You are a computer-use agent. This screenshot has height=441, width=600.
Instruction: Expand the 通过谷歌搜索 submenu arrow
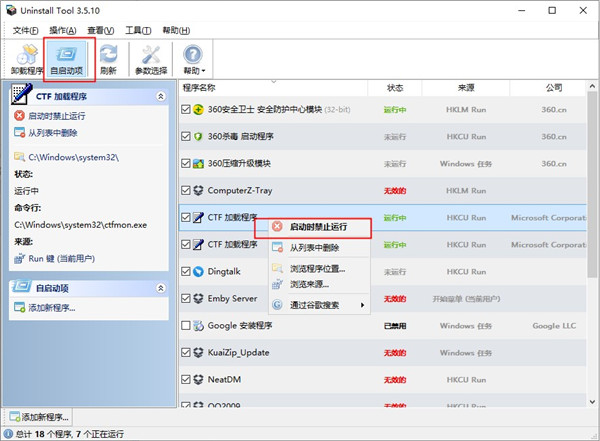pyautogui.click(x=361, y=303)
